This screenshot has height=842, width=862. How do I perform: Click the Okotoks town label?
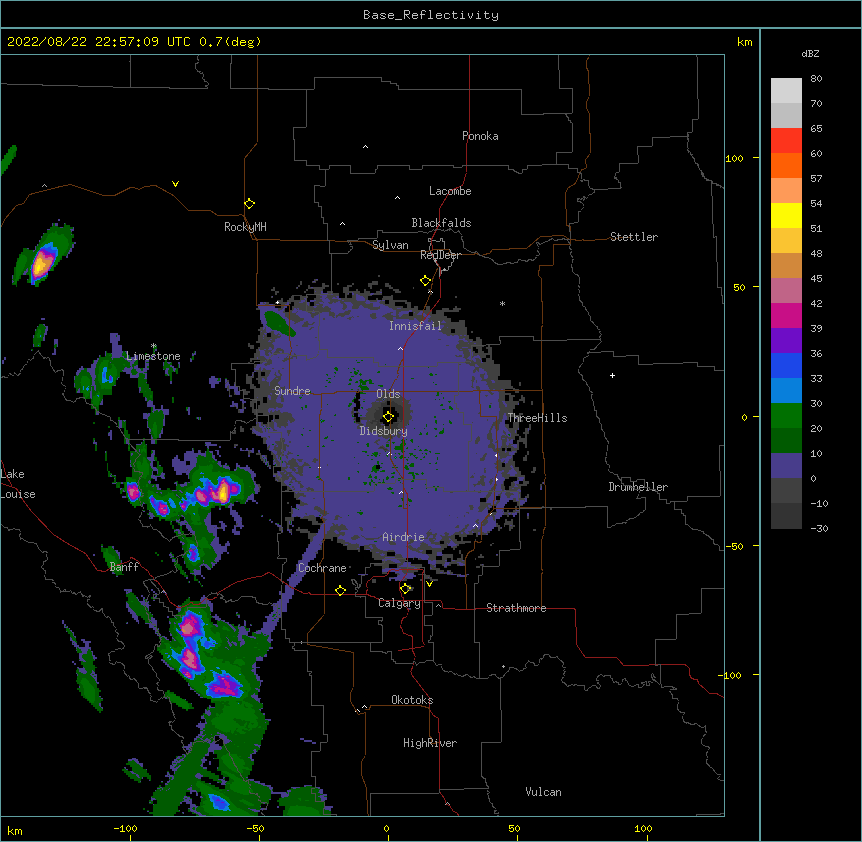tap(412, 700)
